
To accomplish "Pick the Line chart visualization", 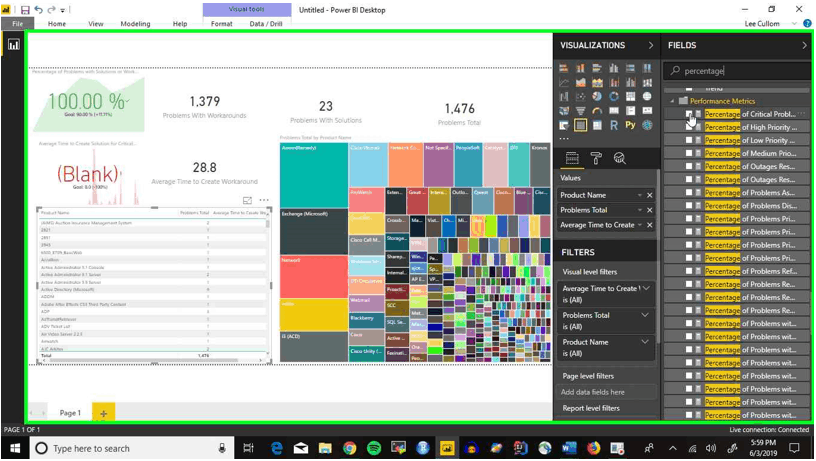I will click(564, 82).
